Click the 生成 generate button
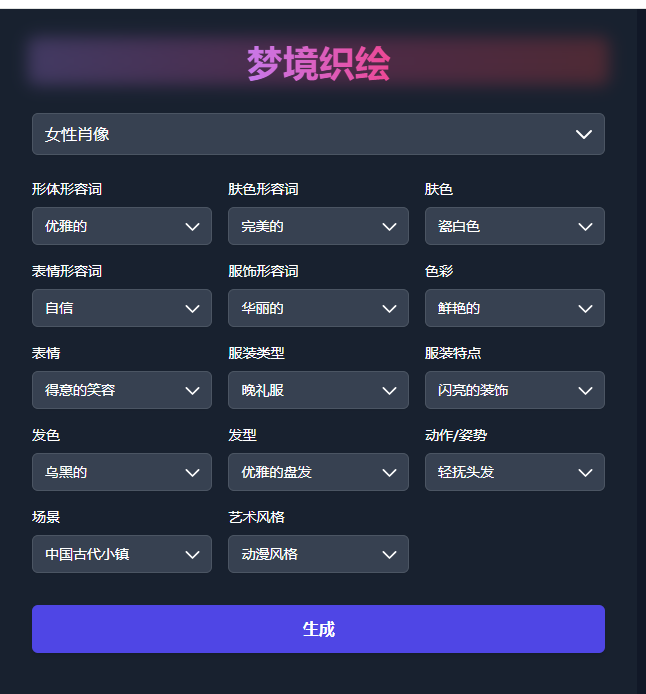 point(318,629)
